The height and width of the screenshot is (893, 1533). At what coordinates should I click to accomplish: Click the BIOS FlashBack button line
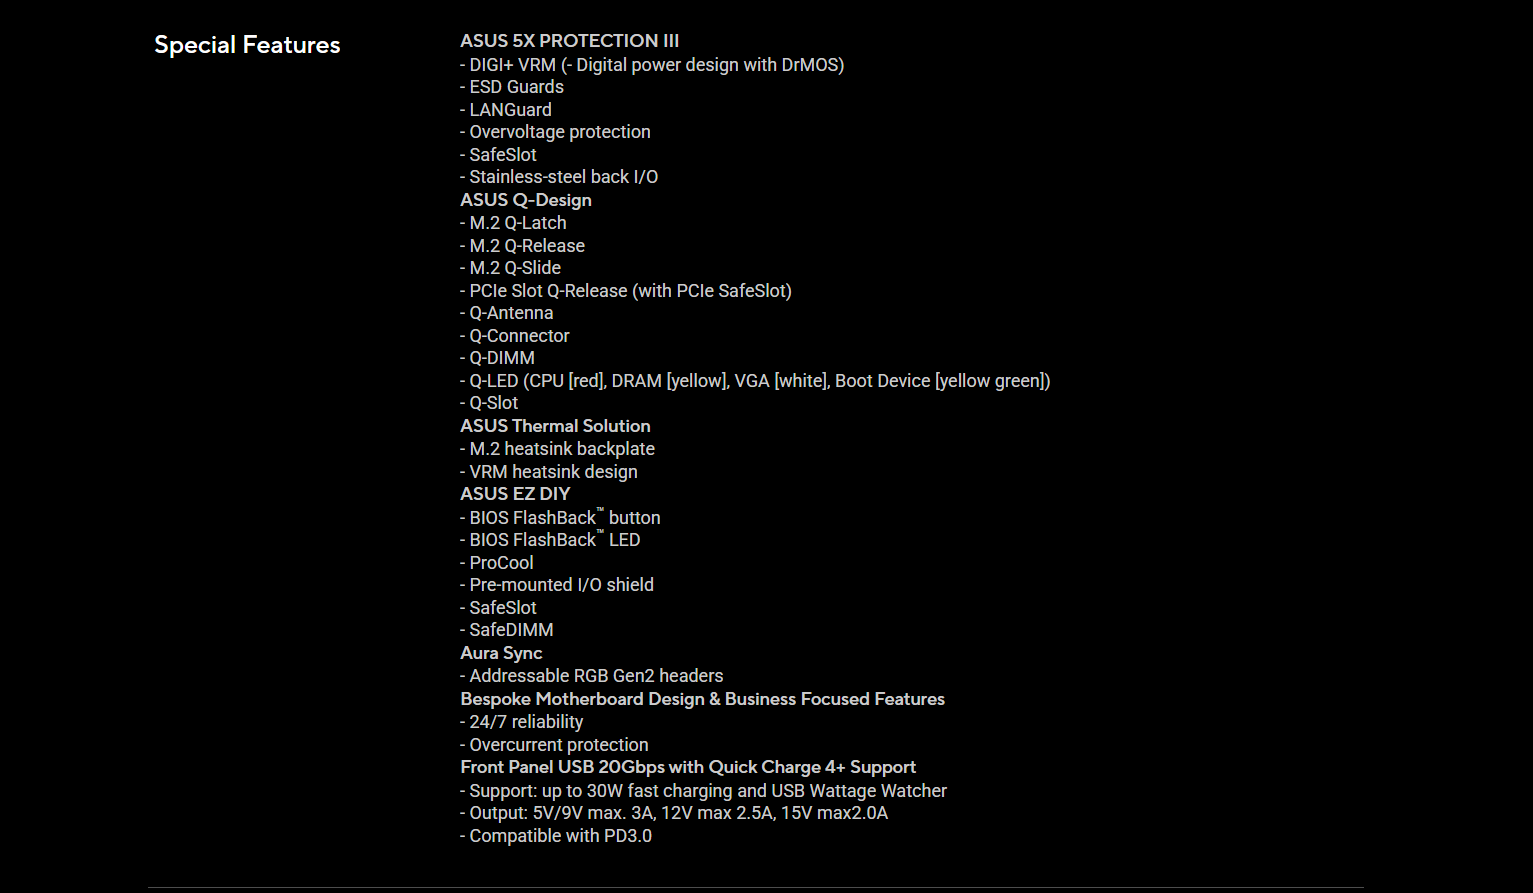point(560,518)
